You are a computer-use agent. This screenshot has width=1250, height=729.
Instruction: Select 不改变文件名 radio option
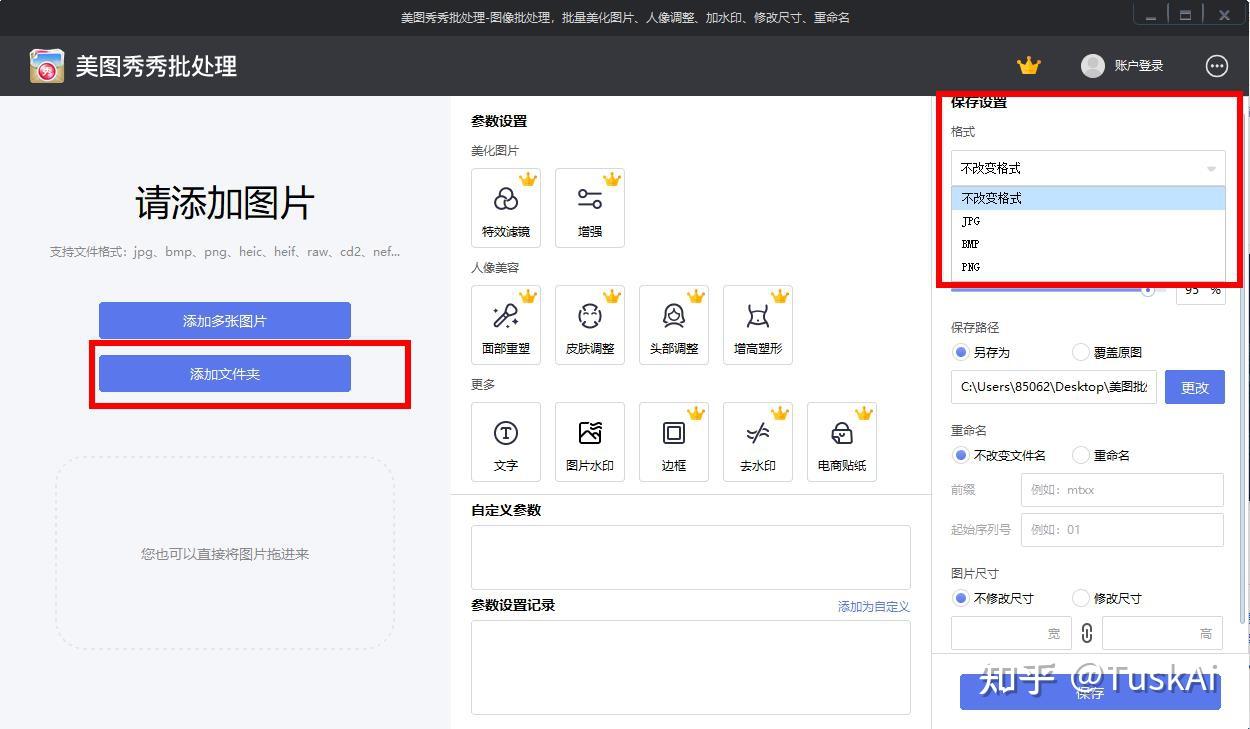click(x=961, y=455)
